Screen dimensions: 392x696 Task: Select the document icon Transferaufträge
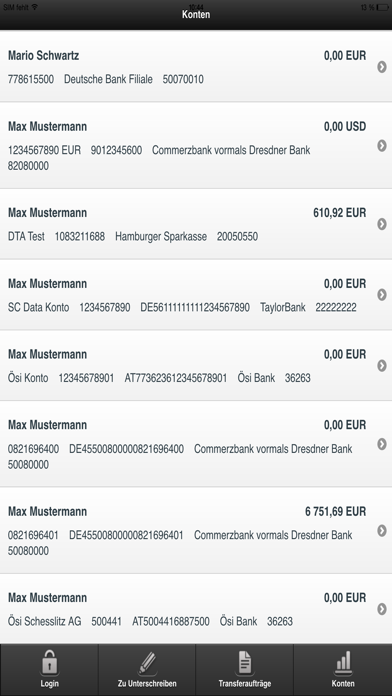pos(245,663)
